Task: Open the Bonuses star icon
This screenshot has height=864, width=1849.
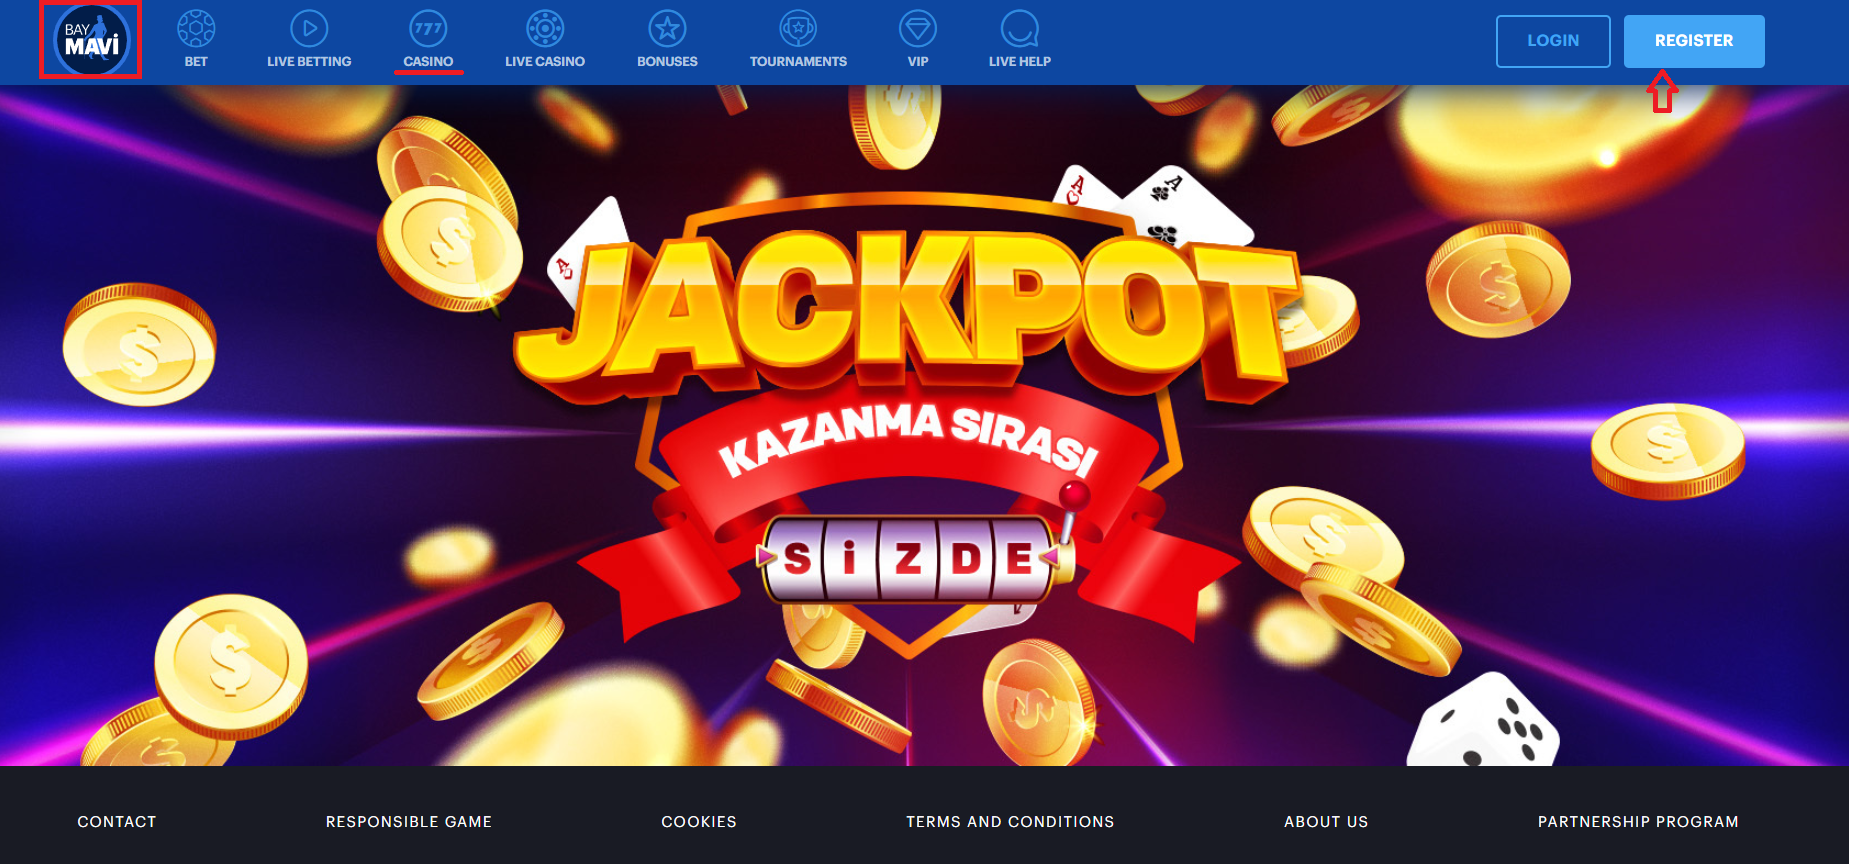Action: (x=667, y=28)
